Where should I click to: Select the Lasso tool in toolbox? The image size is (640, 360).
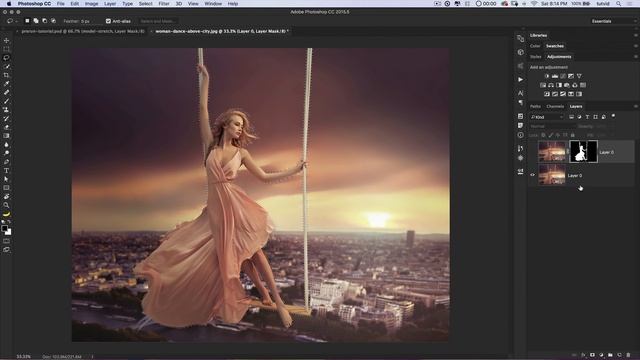[6, 58]
